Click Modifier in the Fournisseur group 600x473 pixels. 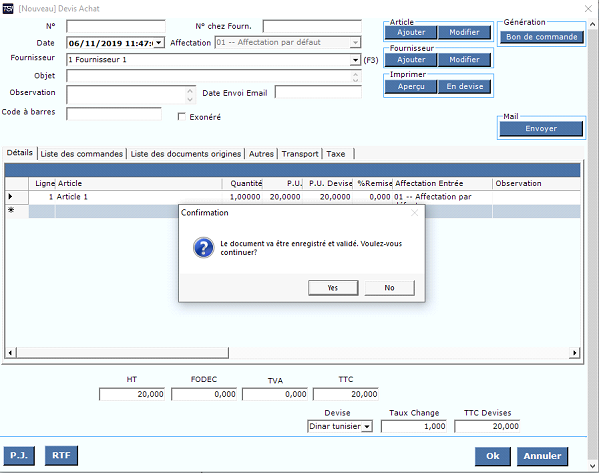tap(464, 59)
